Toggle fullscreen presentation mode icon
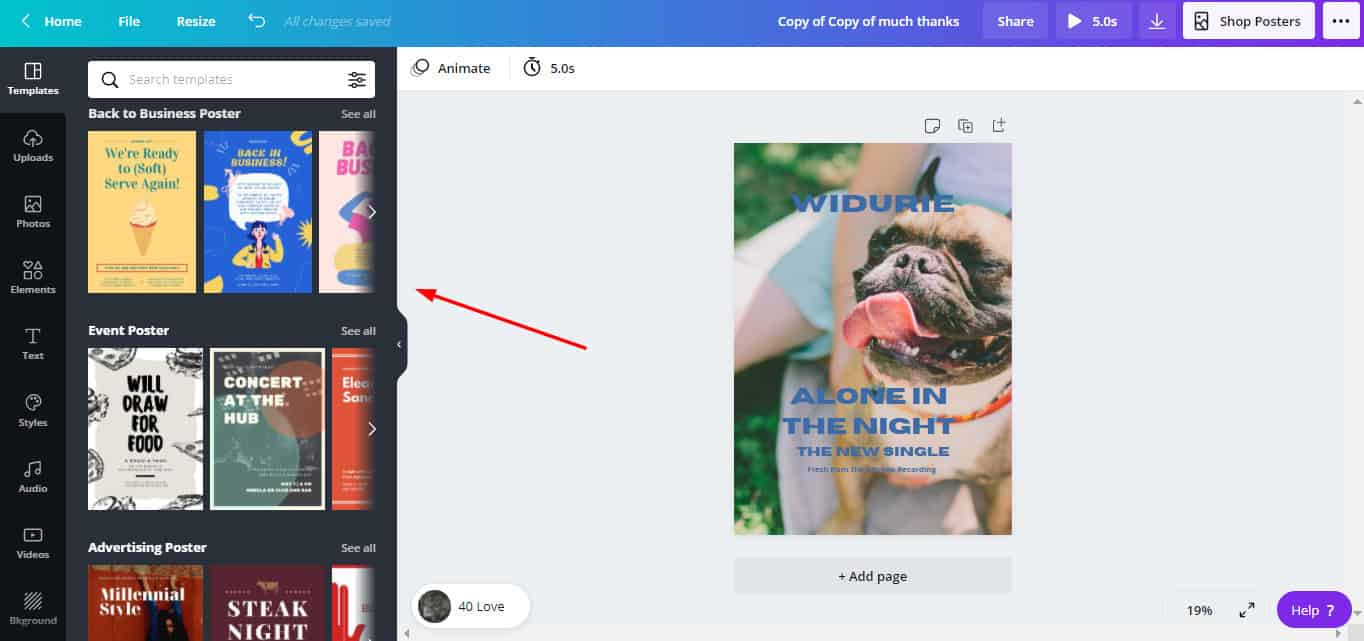This screenshot has height=641, width=1364. point(1247,610)
